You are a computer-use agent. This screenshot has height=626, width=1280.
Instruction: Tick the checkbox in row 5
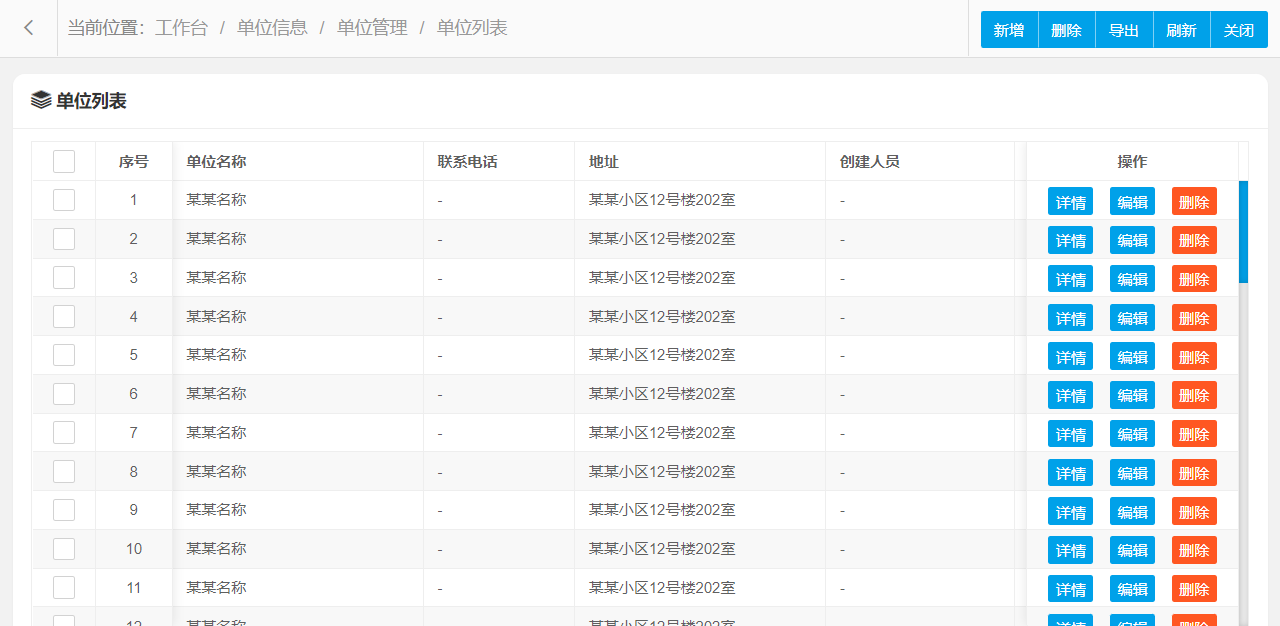click(64, 355)
